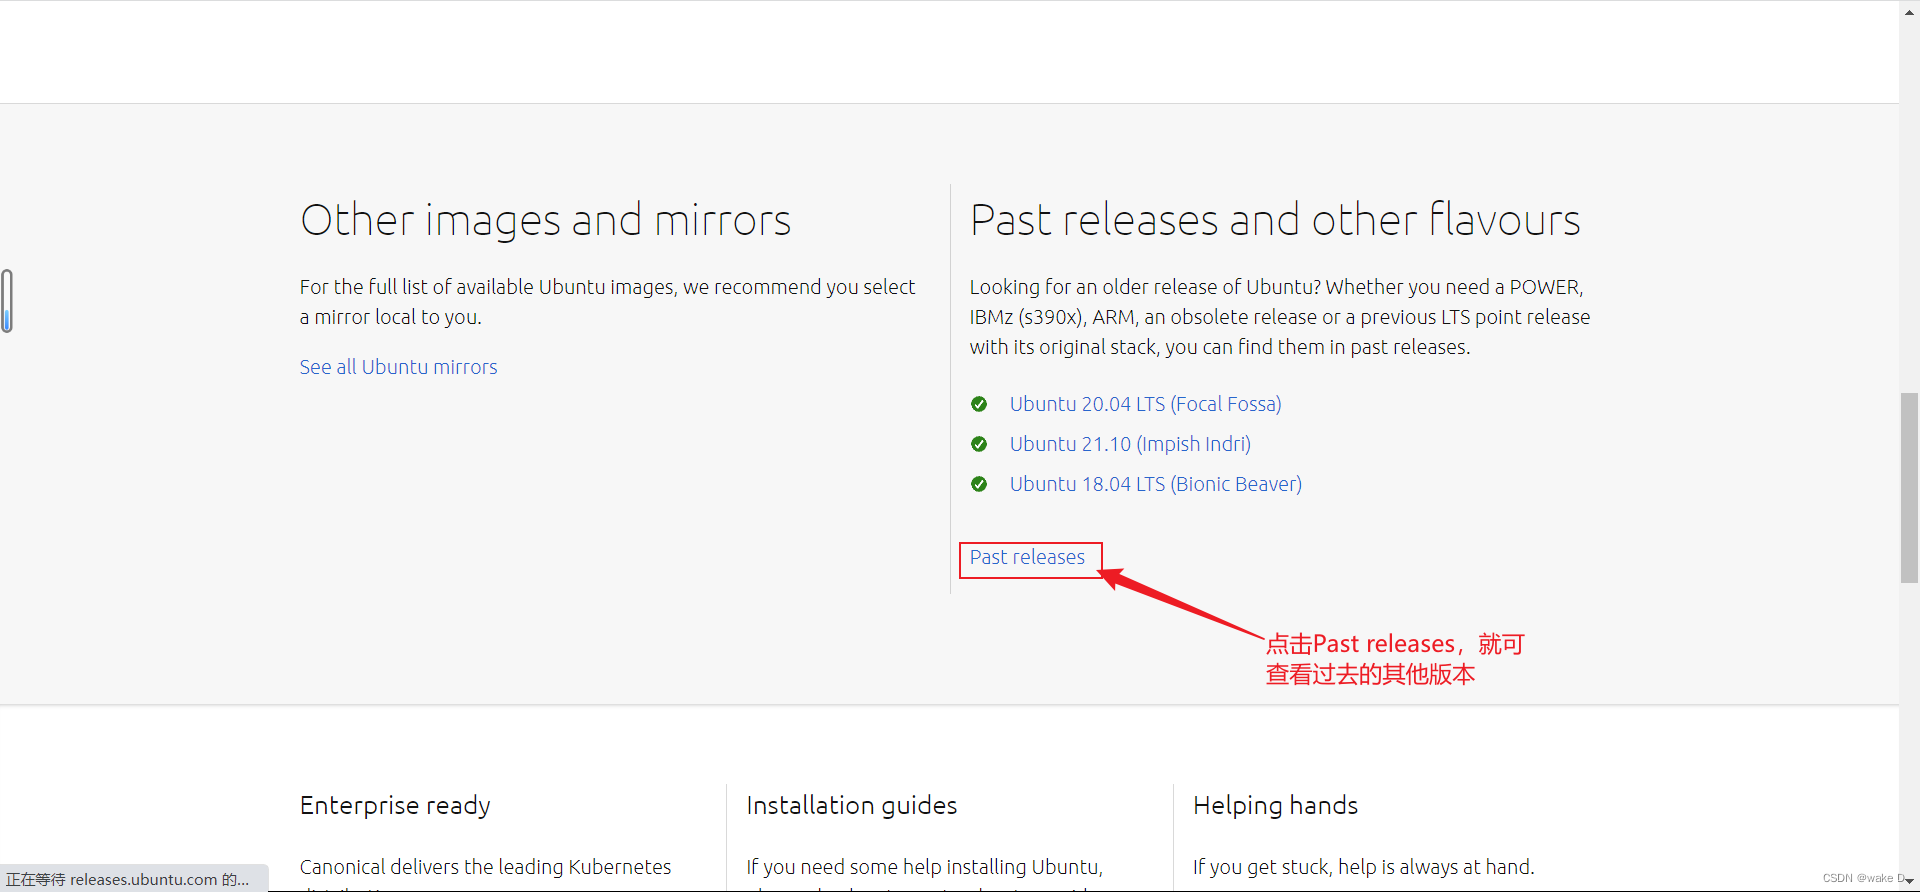Open Ubuntu 20.04 LTS (Focal Fossa) link
Image resolution: width=1920 pixels, height=892 pixels.
click(1145, 404)
